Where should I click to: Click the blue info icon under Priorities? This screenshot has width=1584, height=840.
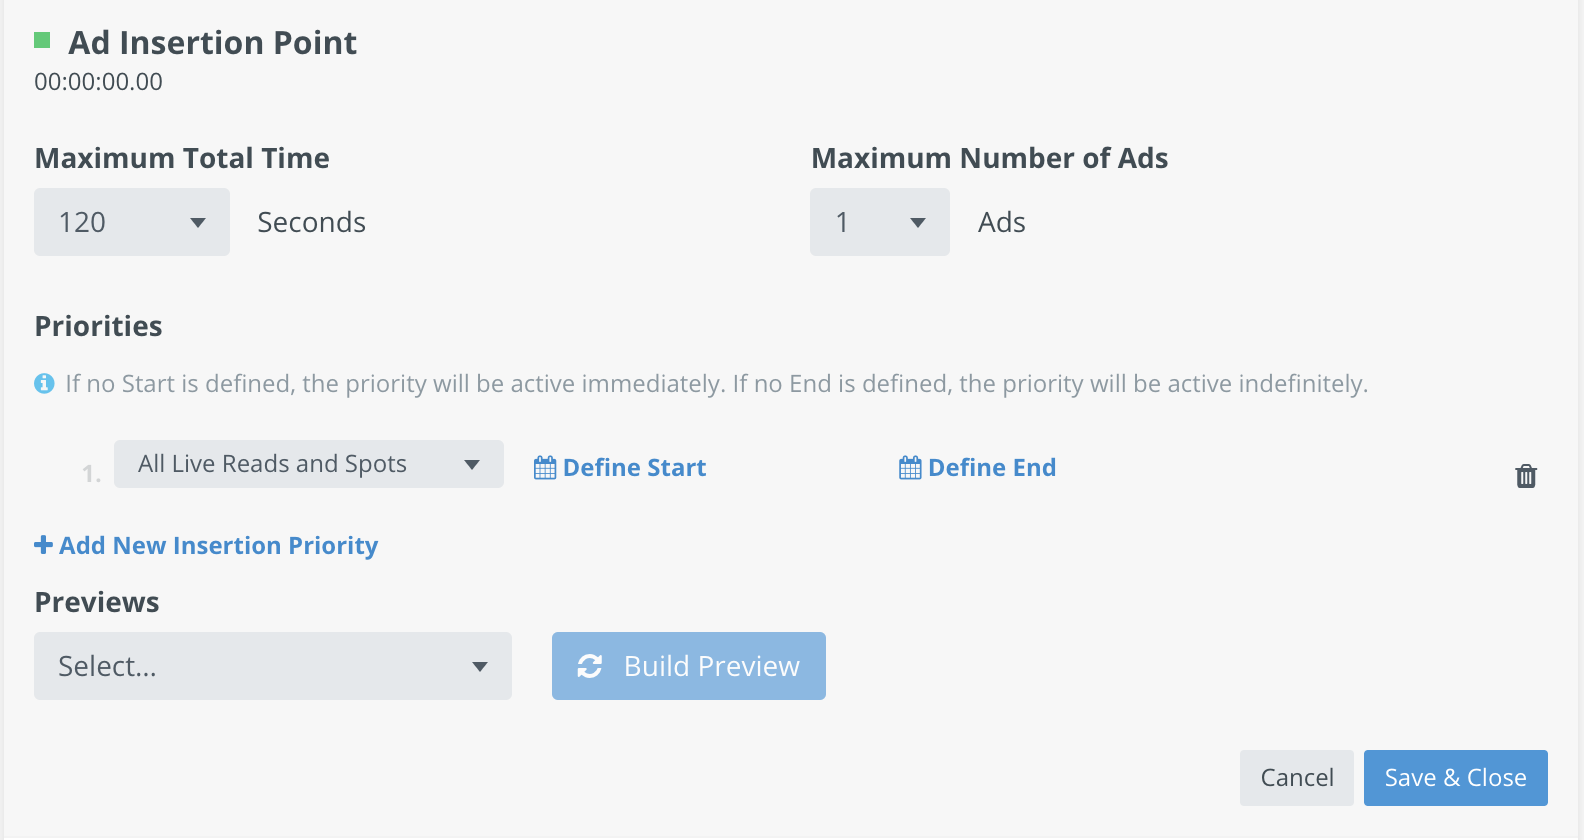coord(44,383)
